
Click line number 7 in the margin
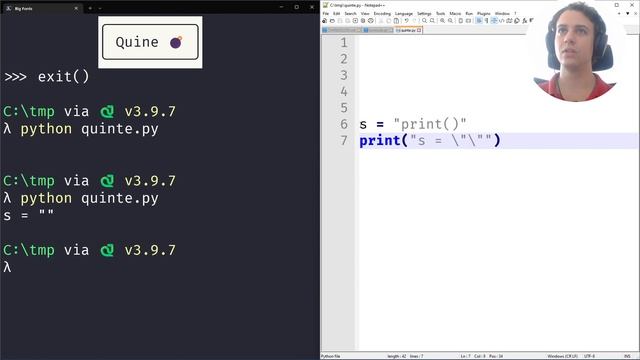coord(344,140)
